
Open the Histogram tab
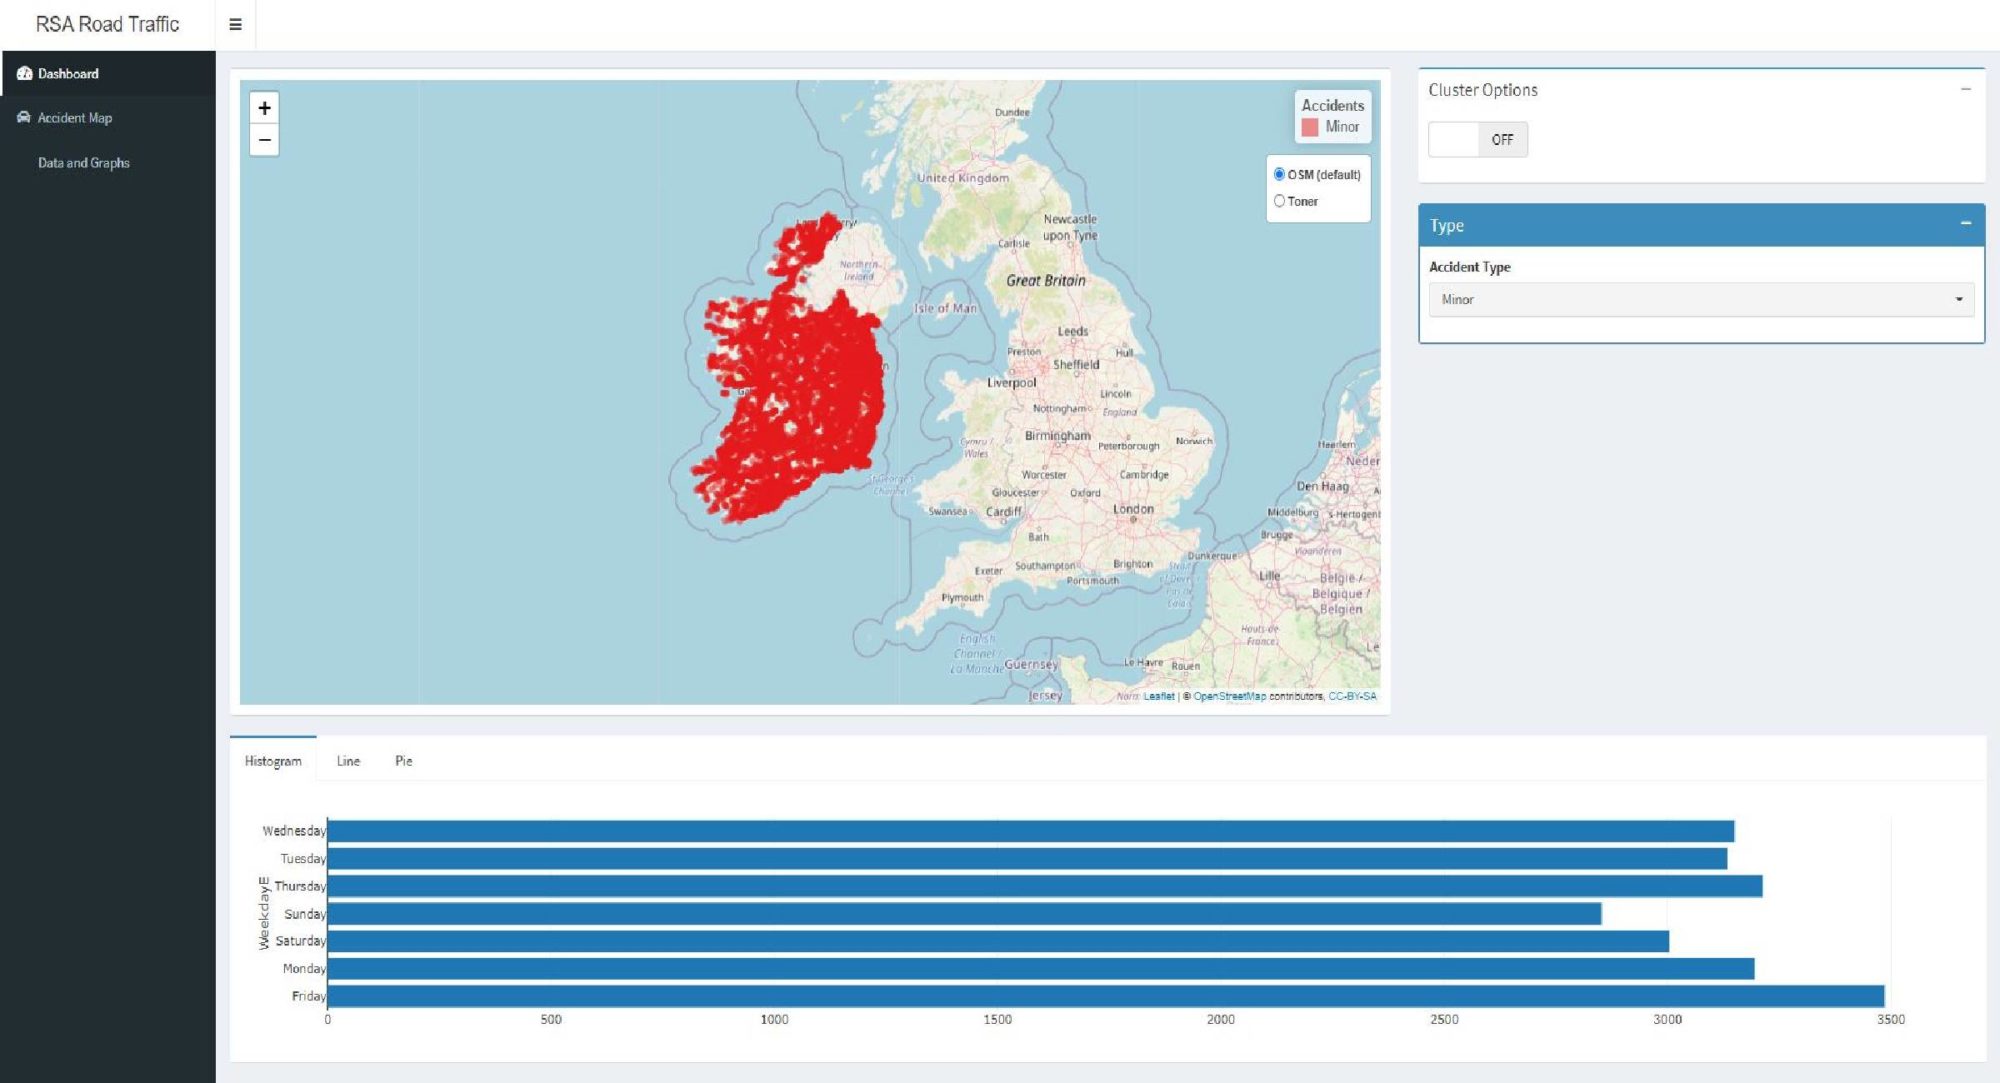coord(273,761)
